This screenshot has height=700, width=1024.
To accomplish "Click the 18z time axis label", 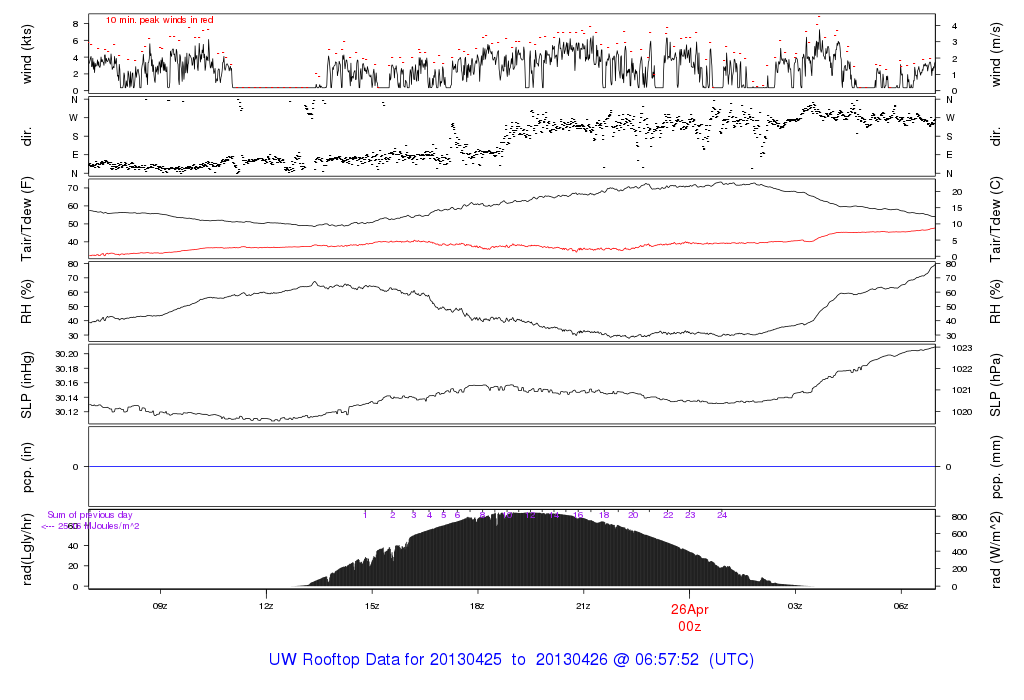I will 477,606.
